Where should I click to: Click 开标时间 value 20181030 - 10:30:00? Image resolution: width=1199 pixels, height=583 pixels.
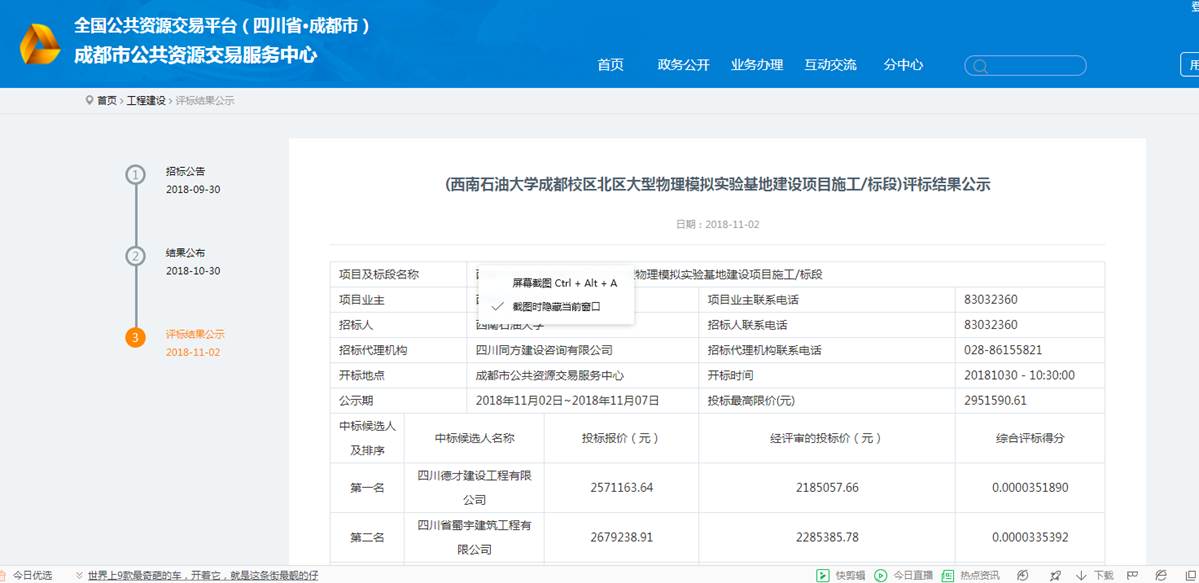[1019, 376]
